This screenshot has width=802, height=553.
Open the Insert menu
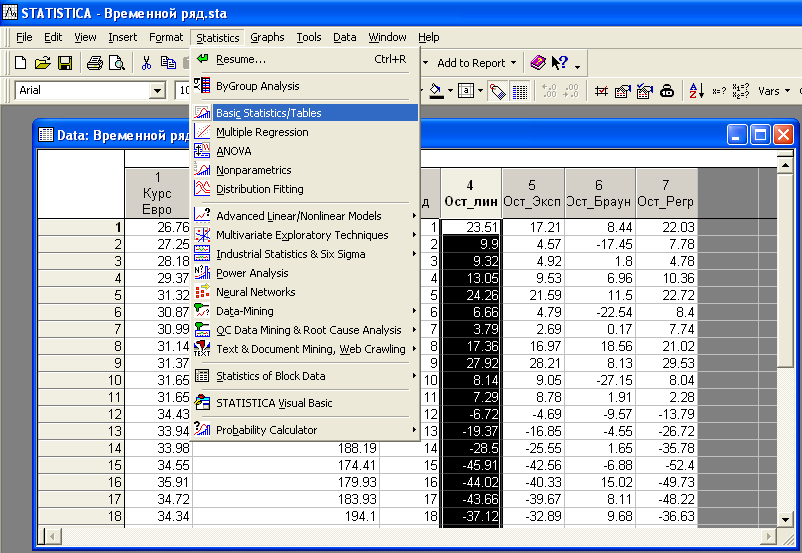pyautogui.click(x=122, y=37)
